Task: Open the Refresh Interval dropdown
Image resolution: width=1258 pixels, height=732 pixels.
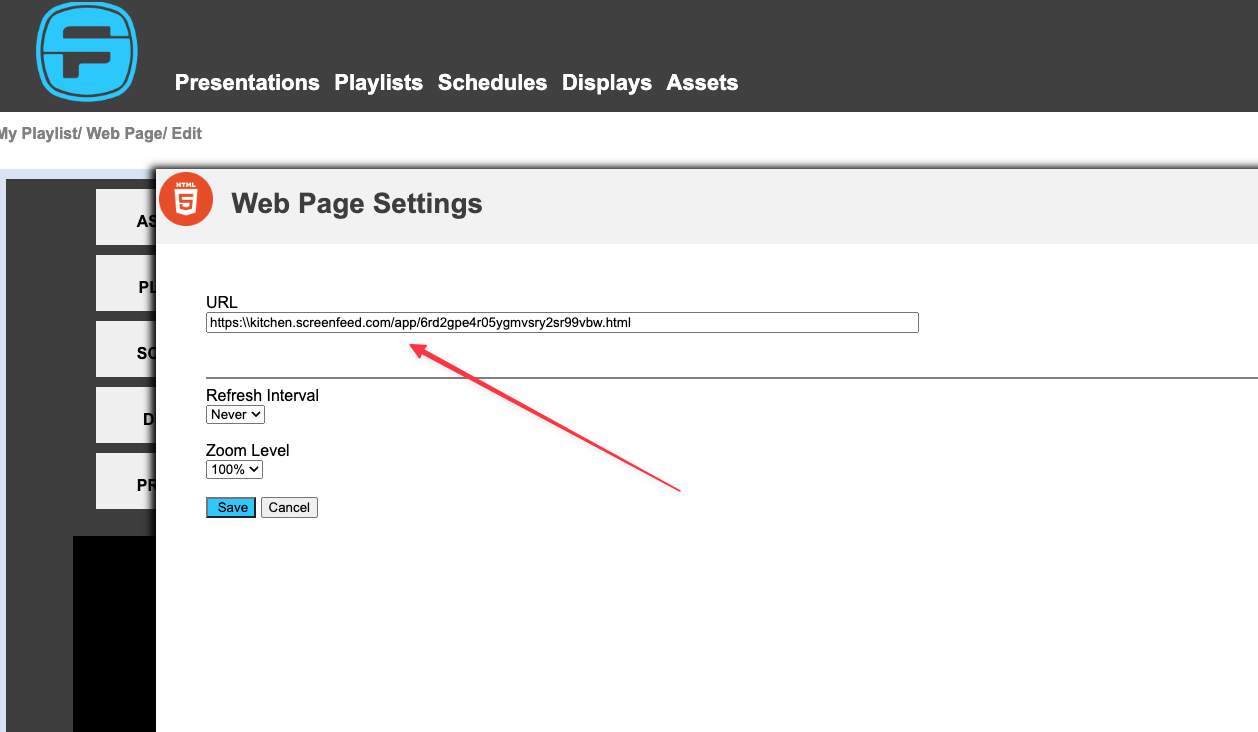Action: [235, 414]
